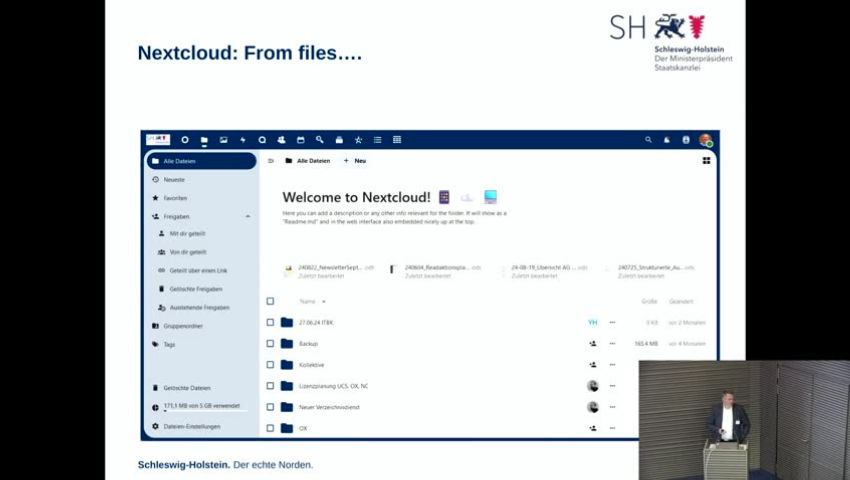Open the Dateien-Einstellungen settings panel
This screenshot has width=850, height=480.
(192, 426)
